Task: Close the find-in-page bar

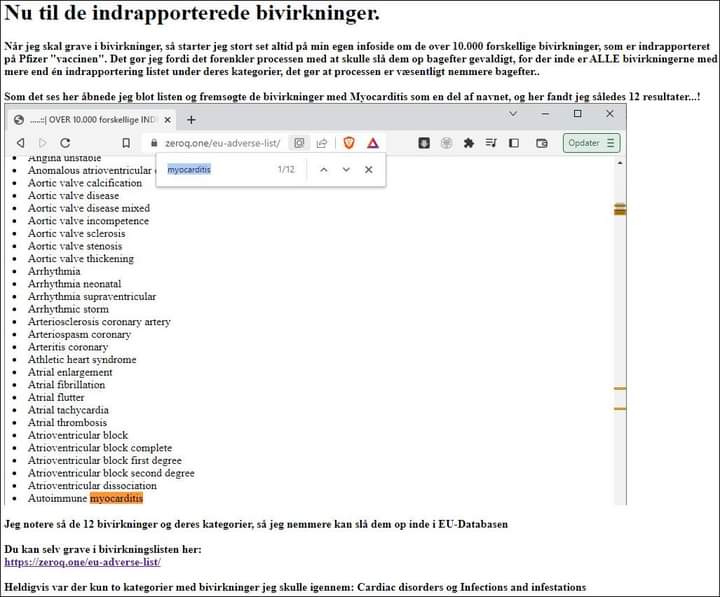Action: (x=369, y=170)
